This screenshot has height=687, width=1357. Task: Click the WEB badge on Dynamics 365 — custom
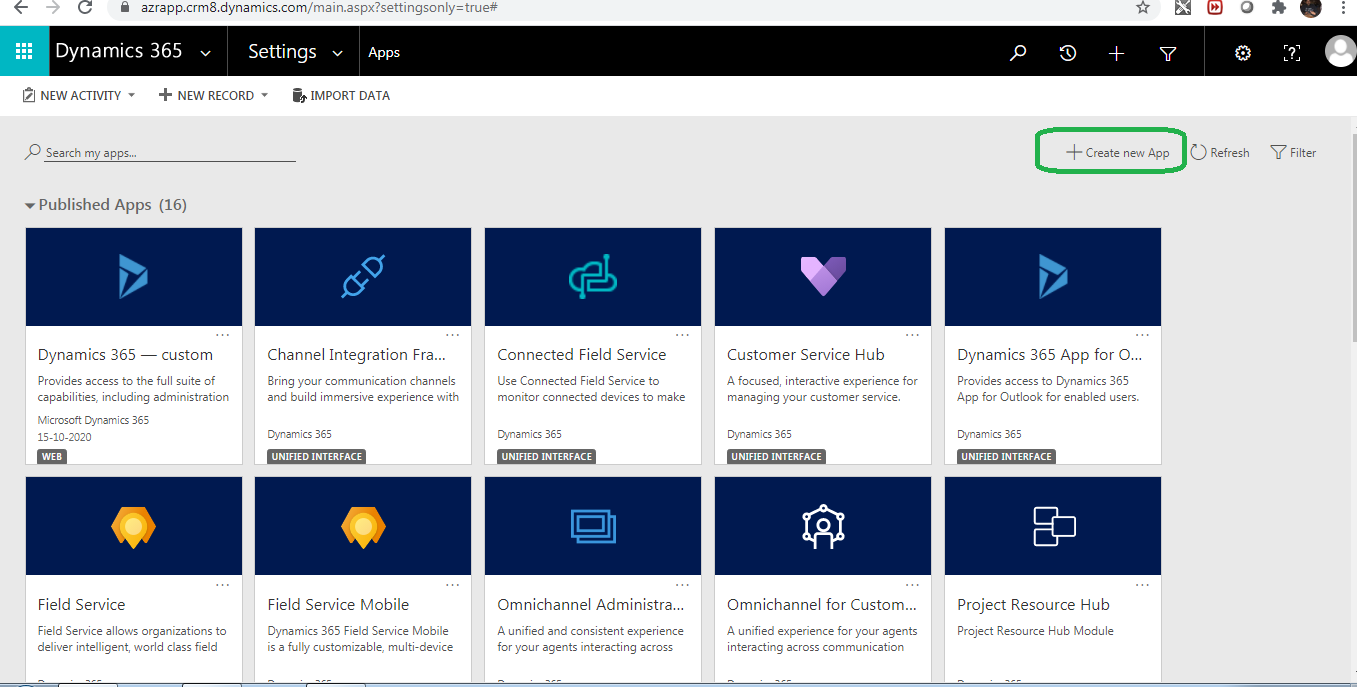tap(52, 457)
